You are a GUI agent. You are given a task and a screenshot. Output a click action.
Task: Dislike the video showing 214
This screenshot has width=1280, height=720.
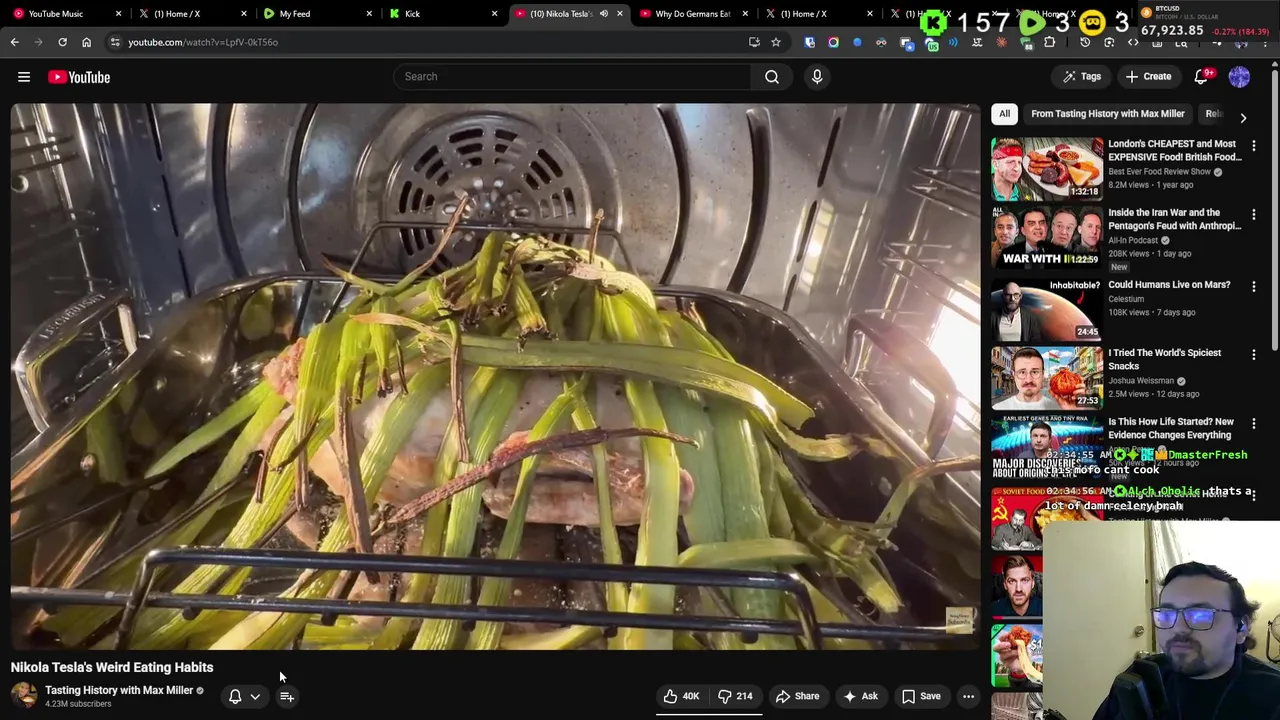coord(735,696)
